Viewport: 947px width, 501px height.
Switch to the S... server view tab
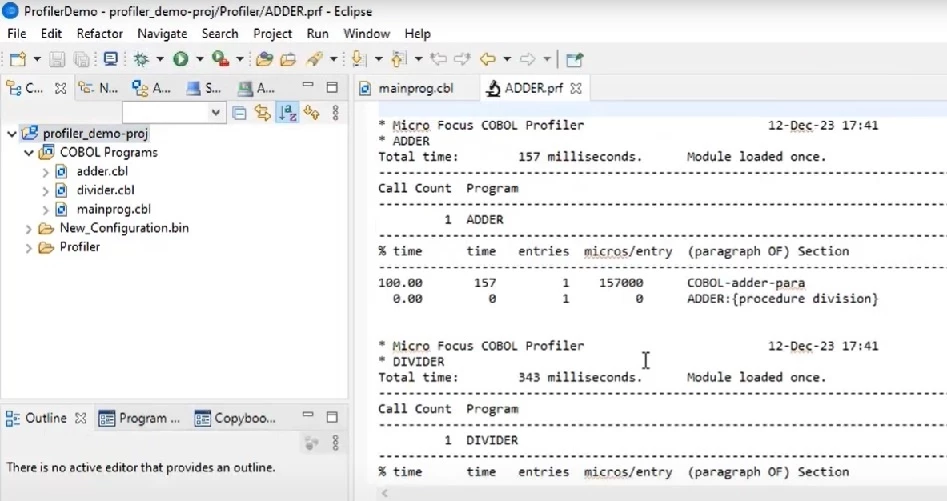tap(204, 88)
